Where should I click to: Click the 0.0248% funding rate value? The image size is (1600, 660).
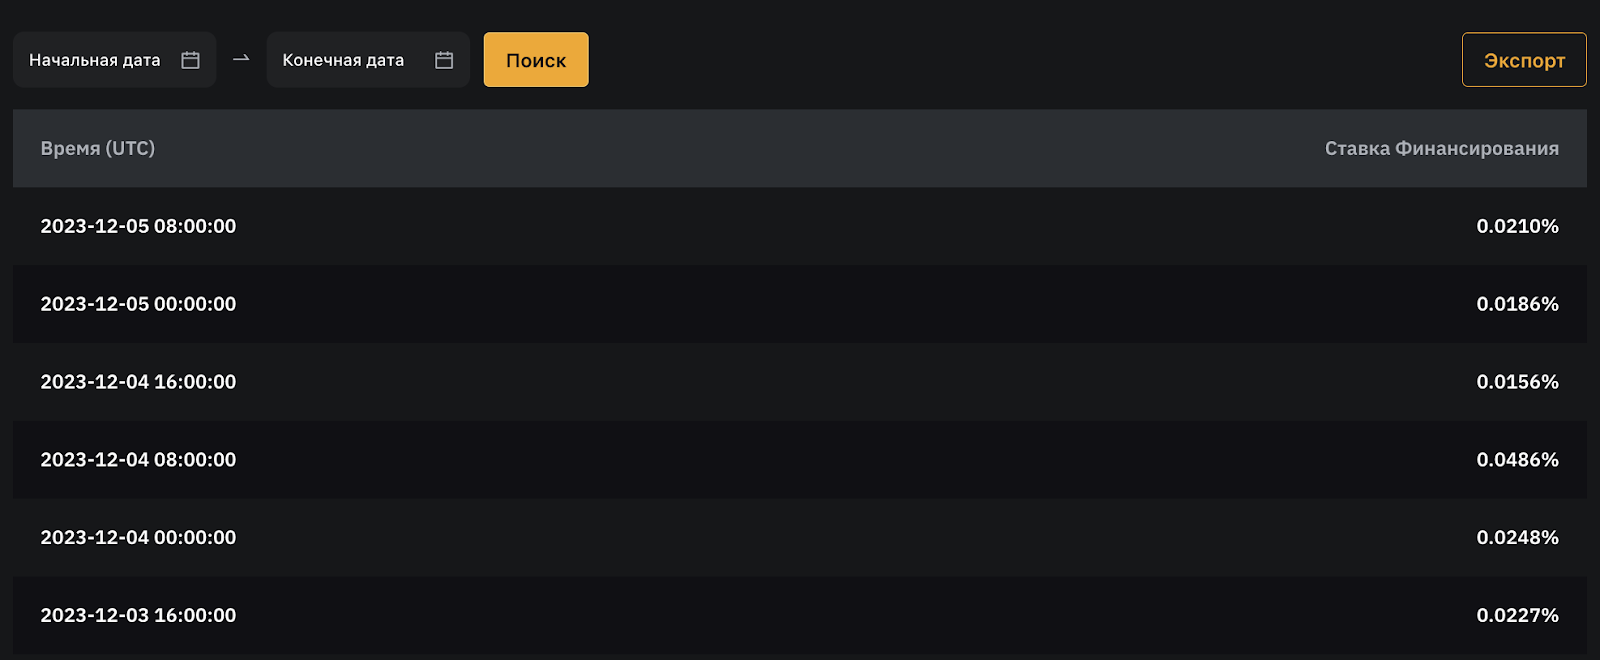click(x=1517, y=538)
